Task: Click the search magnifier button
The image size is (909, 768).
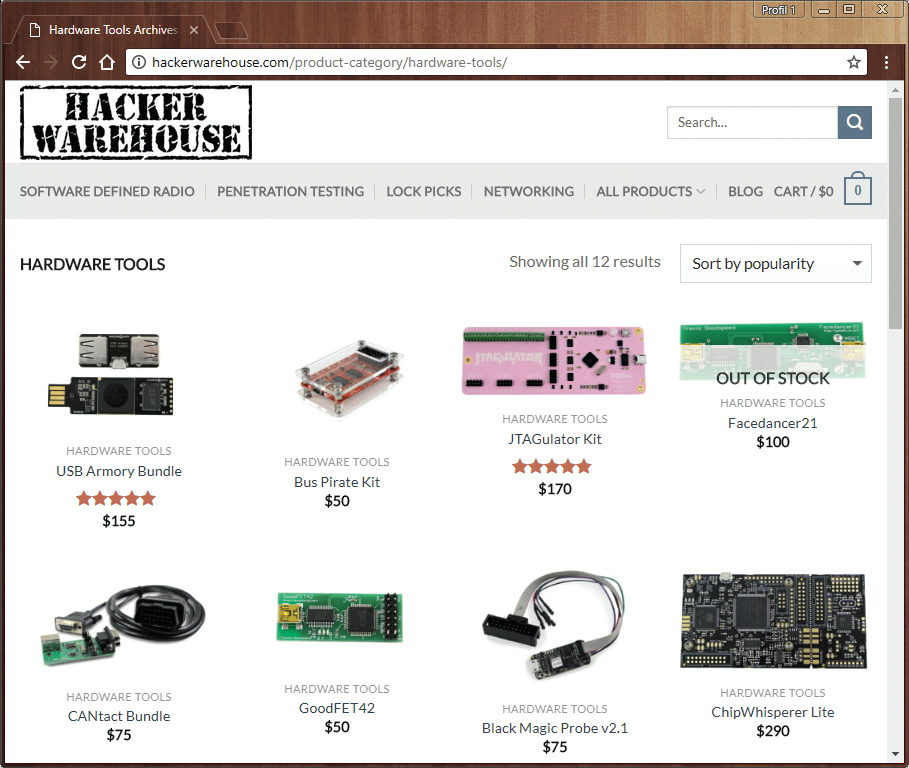Action: point(855,122)
